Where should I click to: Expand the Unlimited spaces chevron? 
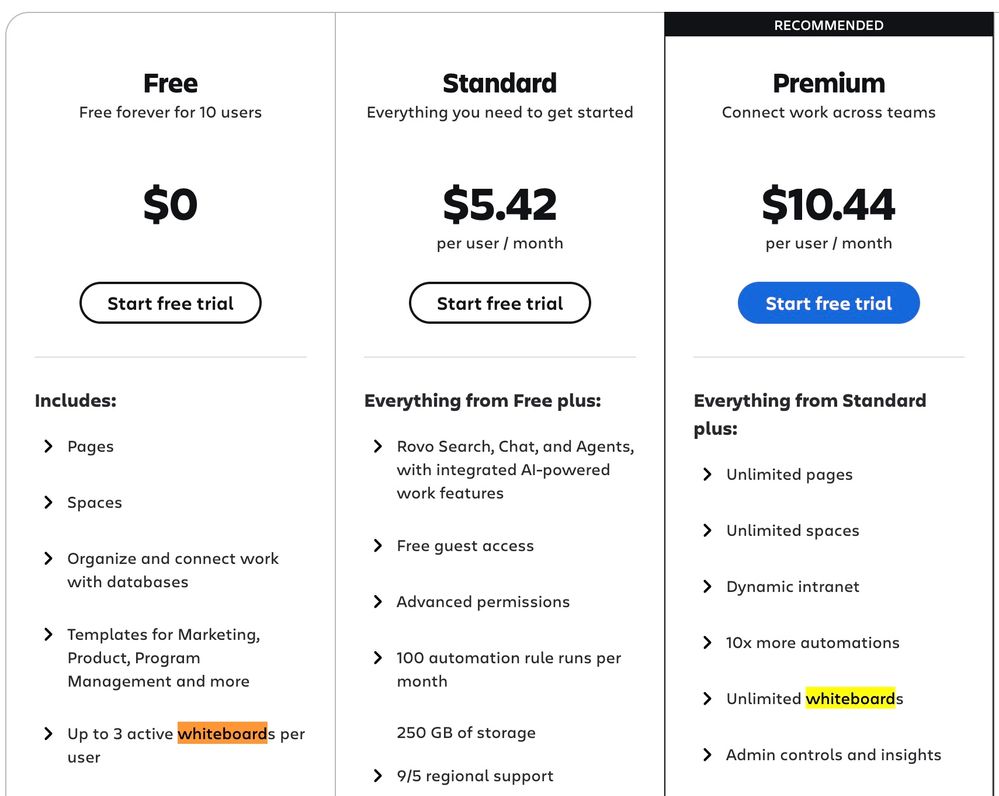(x=708, y=531)
